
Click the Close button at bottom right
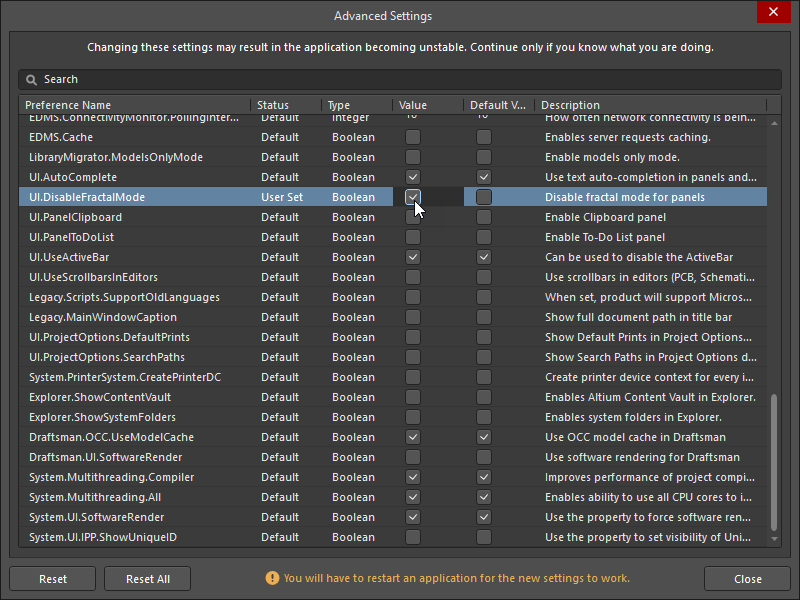pyautogui.click(x=747, y=578)
